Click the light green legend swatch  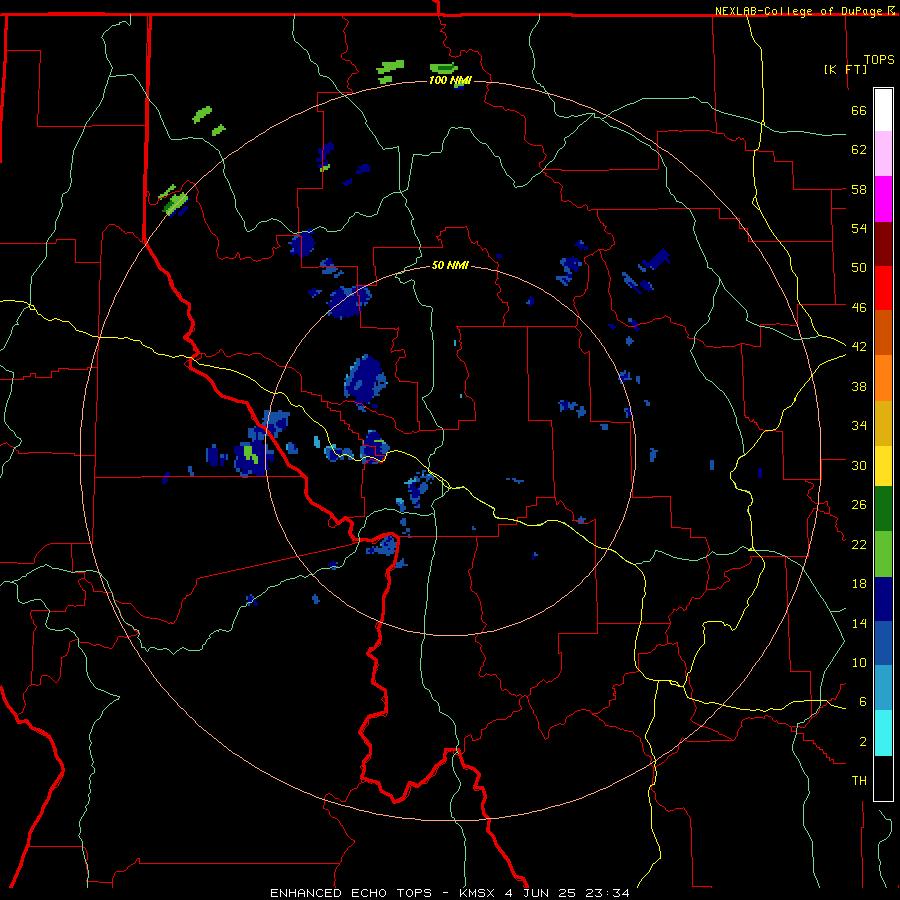click(883, 554)
